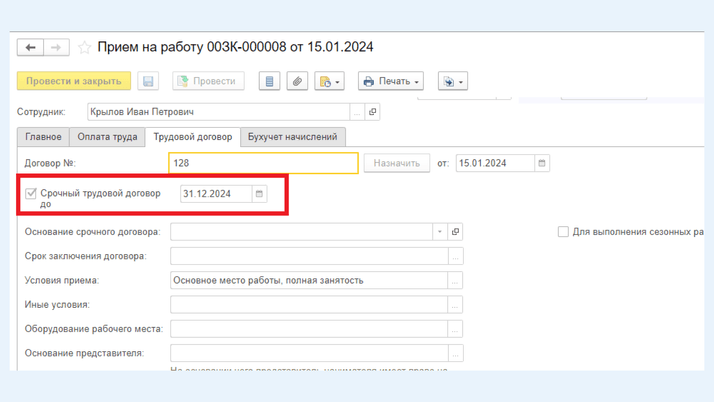Image resolution: width=714 pixels, height=402 pixels.
Task: Click the Иные условия field
Action: click(309, 305)
